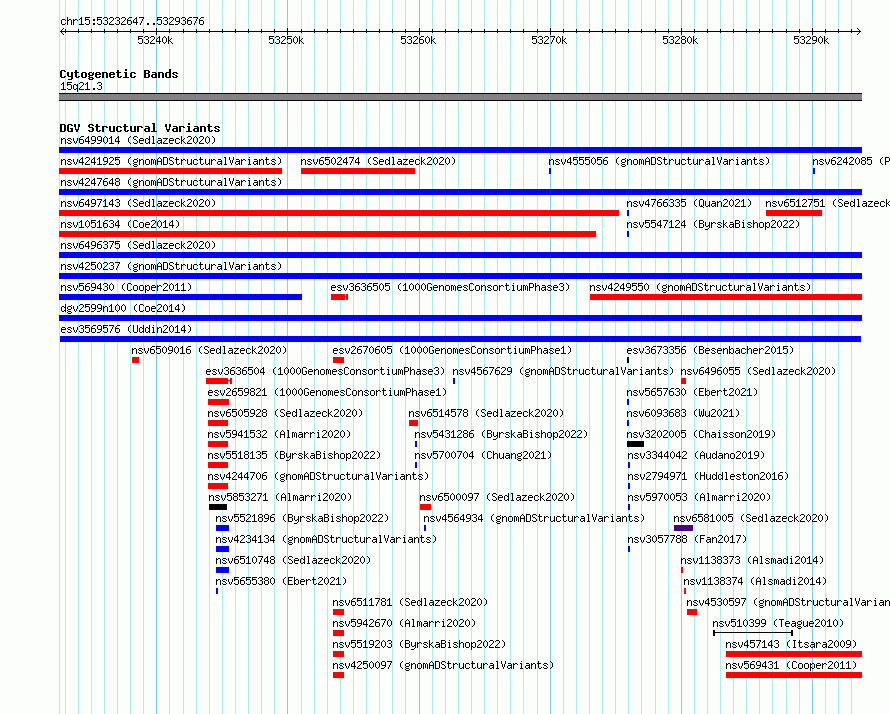Open esv3636504 (1000GenomesConsortiumPhase3) label
Image resolution: width=890 pixels, height=714 pixels.
[325, 371]
